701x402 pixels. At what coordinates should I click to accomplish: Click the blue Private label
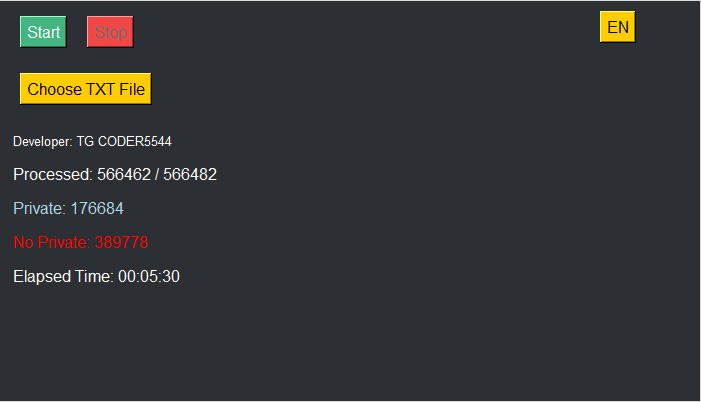tap(39, 208)
